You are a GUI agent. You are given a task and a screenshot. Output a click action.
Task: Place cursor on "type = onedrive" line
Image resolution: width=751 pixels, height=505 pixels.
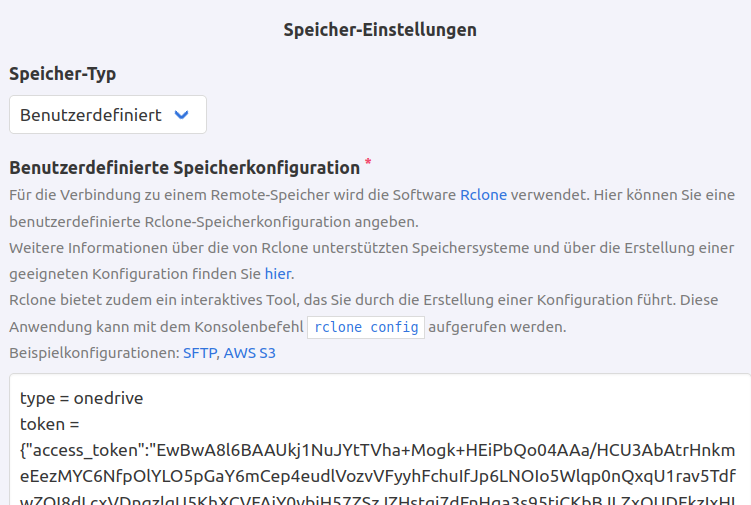coord(82,399)
